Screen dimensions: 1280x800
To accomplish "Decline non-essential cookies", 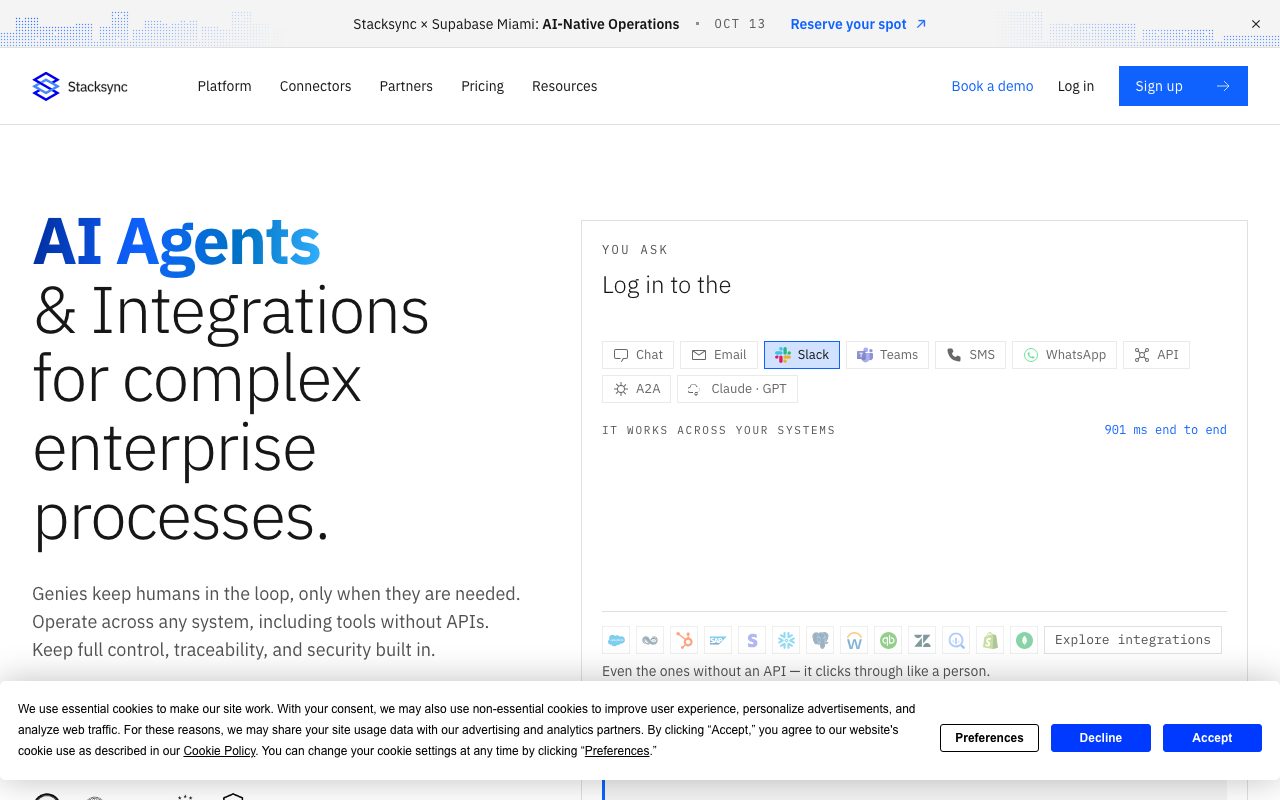I will coord(1101,738).
